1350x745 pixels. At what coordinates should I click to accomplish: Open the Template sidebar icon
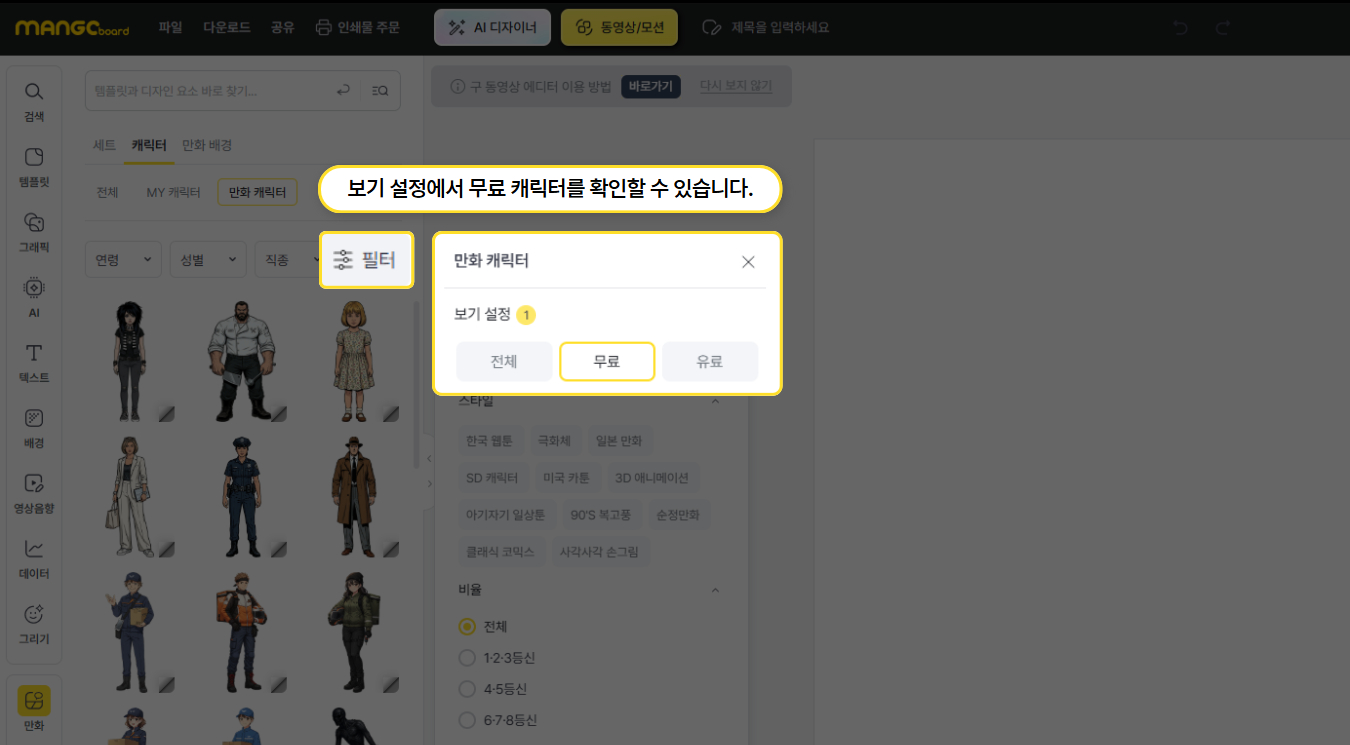tap(34, 166)
